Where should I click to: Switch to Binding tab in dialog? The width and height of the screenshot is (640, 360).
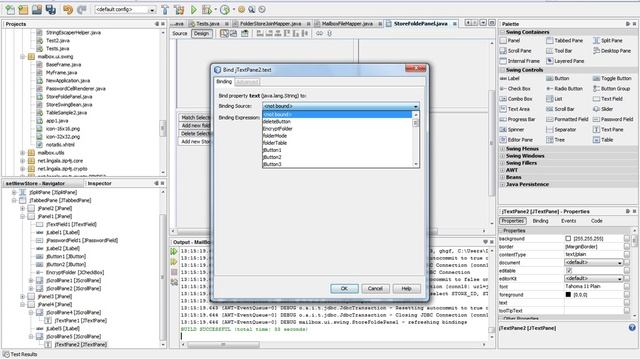pos(224,82)
